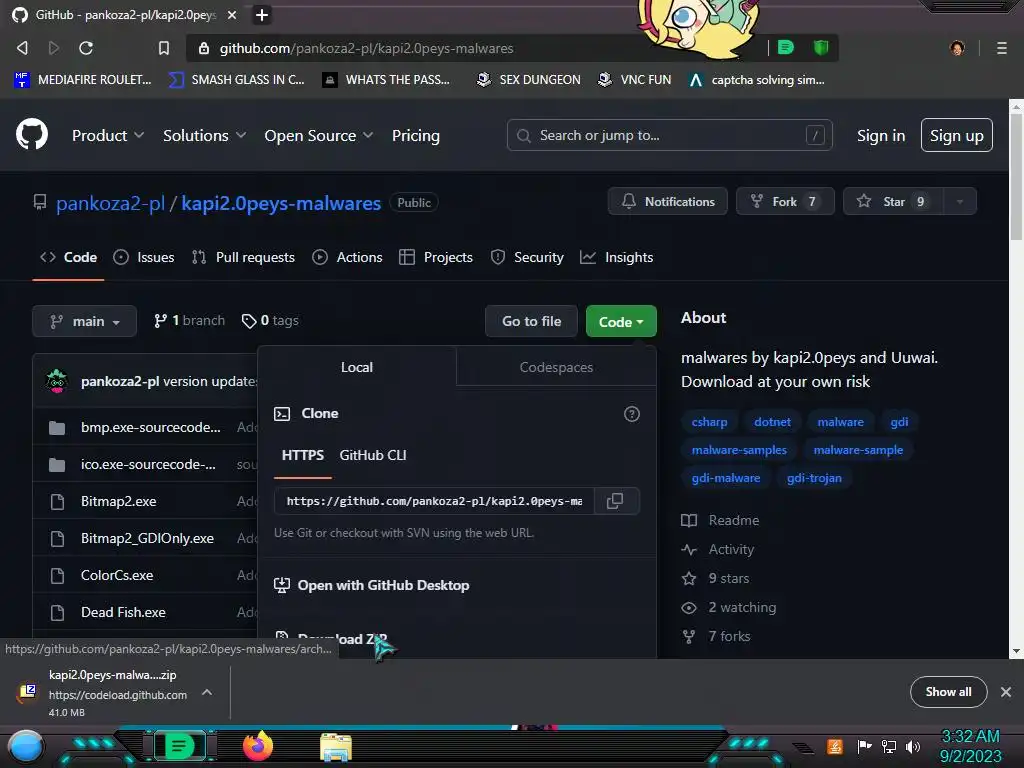
Task: Close the GitHub browser tab
Action: point(232,15)
